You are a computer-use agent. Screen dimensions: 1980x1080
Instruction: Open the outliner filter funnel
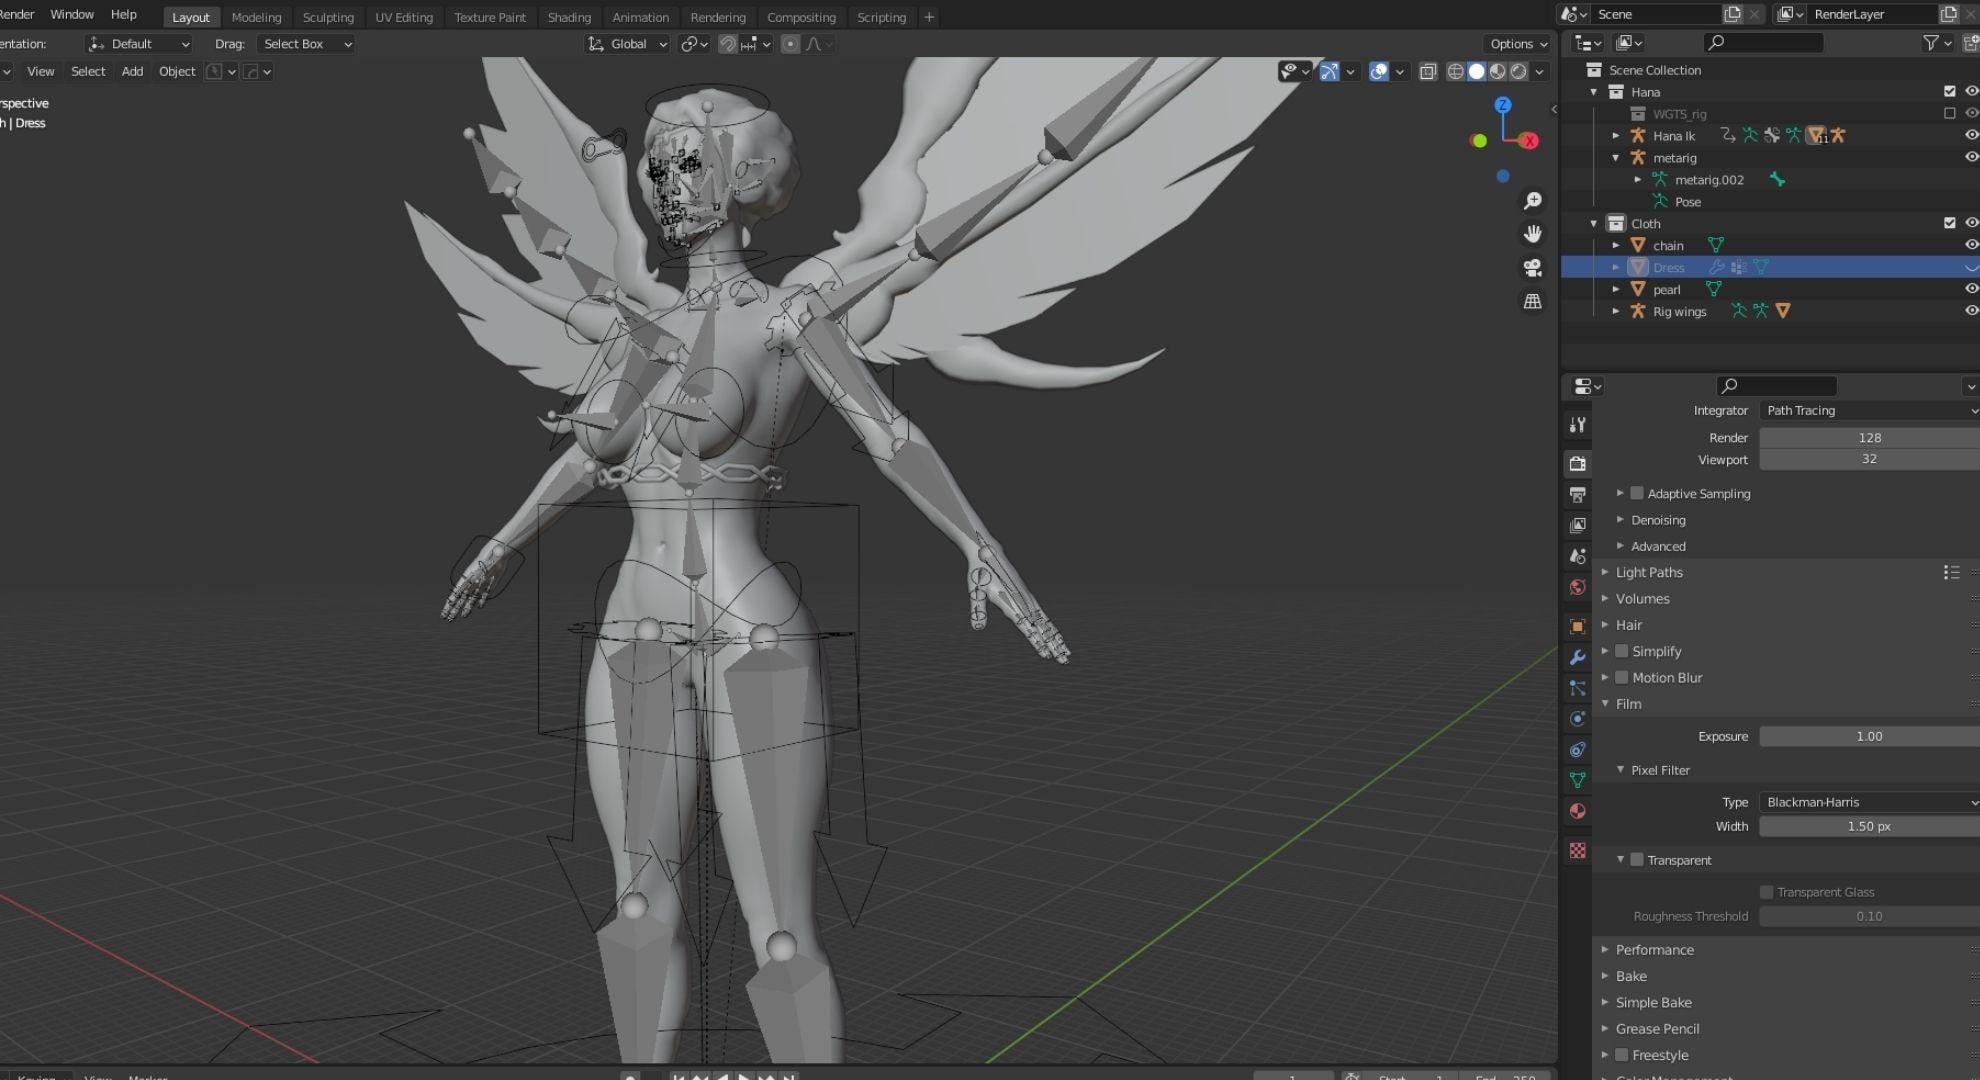click(x=1931, y=42)
